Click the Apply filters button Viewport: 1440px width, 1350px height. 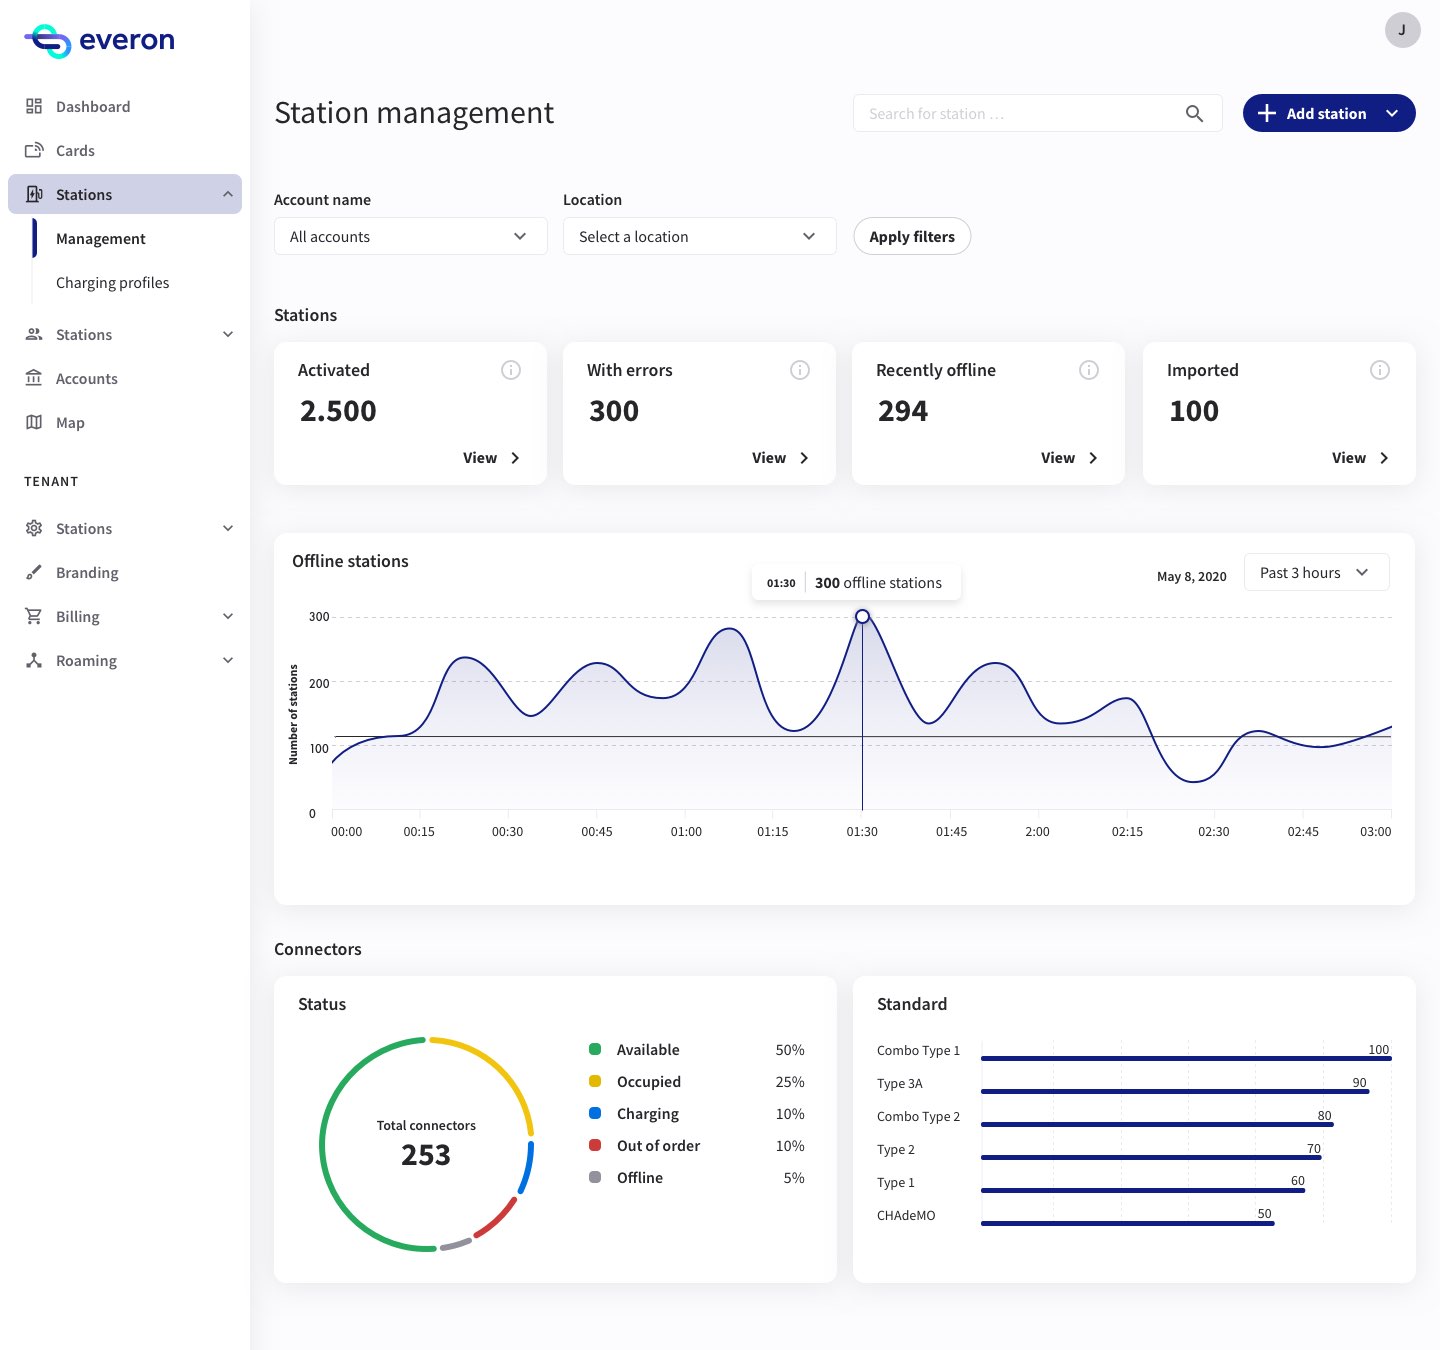(x=912, y=236)
